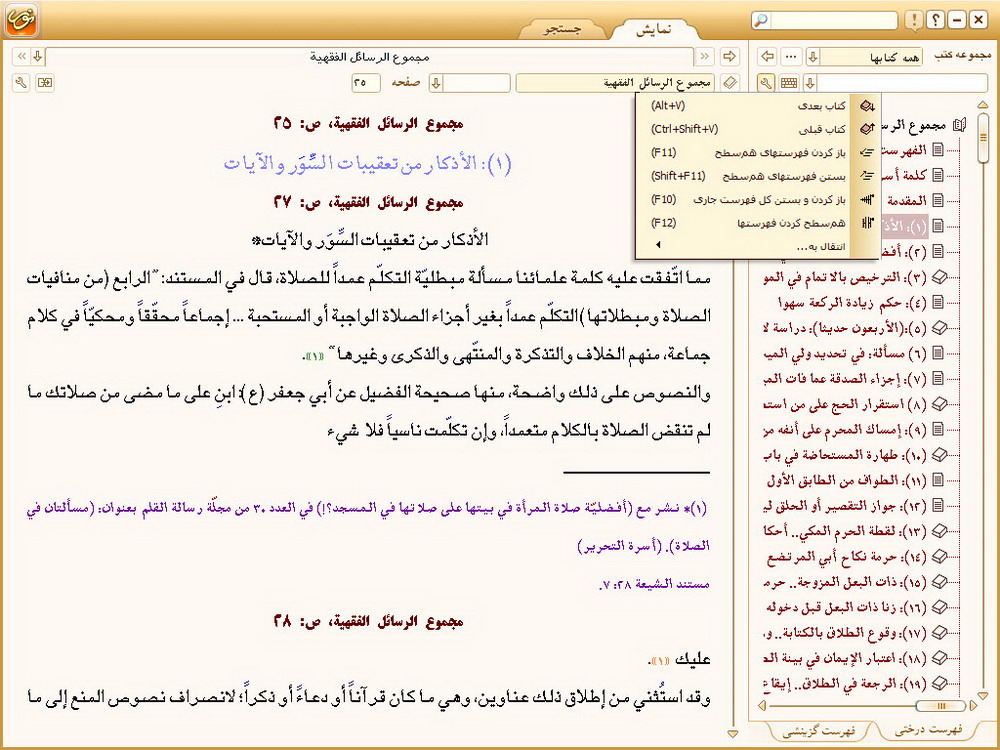Click the vertical scrollbar thumb of the index tree
1000x750 pixels.
tap(983, 138)
